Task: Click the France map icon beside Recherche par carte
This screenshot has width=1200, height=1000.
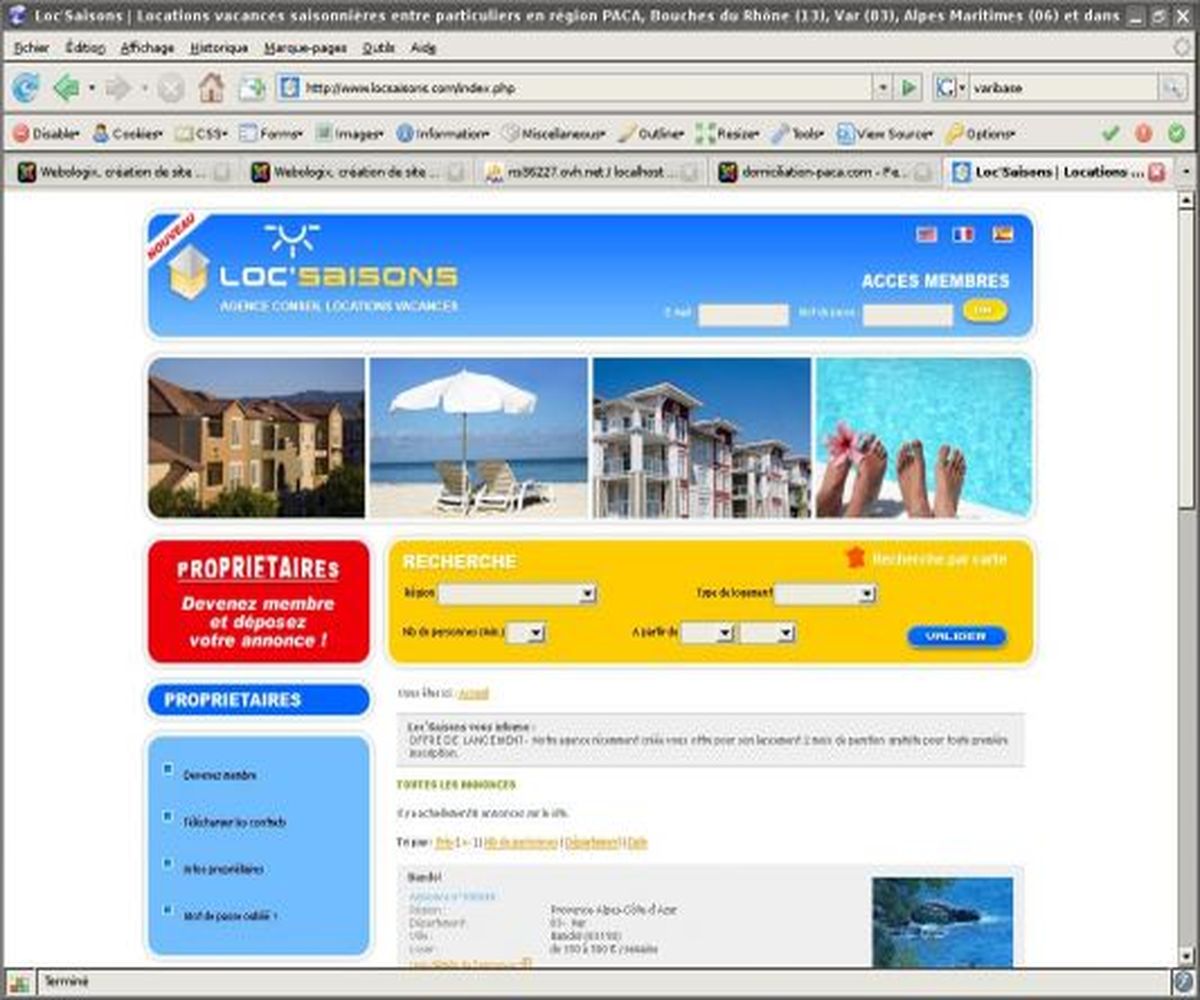Action: point(855,557)
